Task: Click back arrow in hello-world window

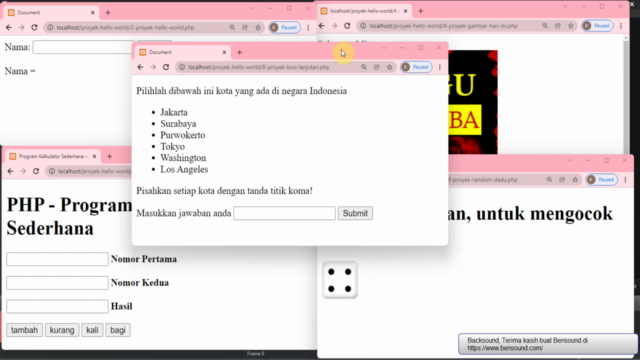Action: (x=9, y=27)
